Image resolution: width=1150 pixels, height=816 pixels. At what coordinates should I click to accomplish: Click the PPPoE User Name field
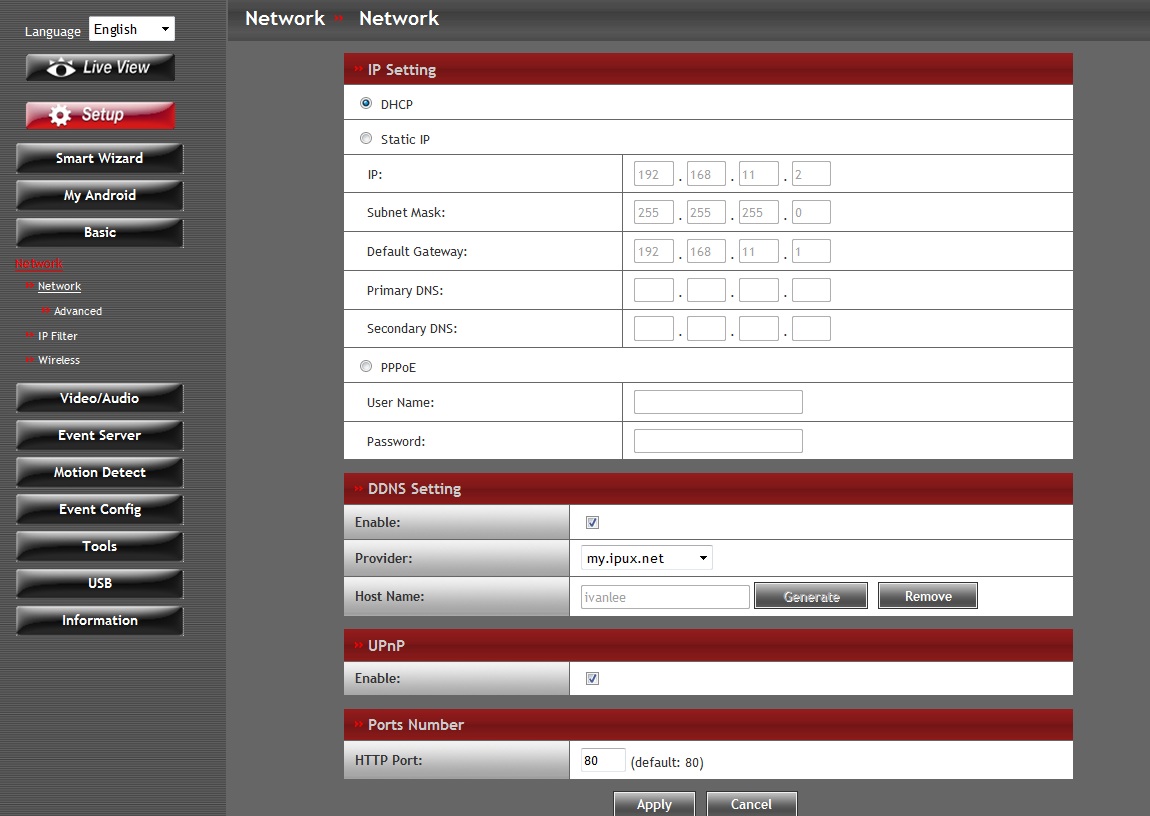click(x=718, y=402)
